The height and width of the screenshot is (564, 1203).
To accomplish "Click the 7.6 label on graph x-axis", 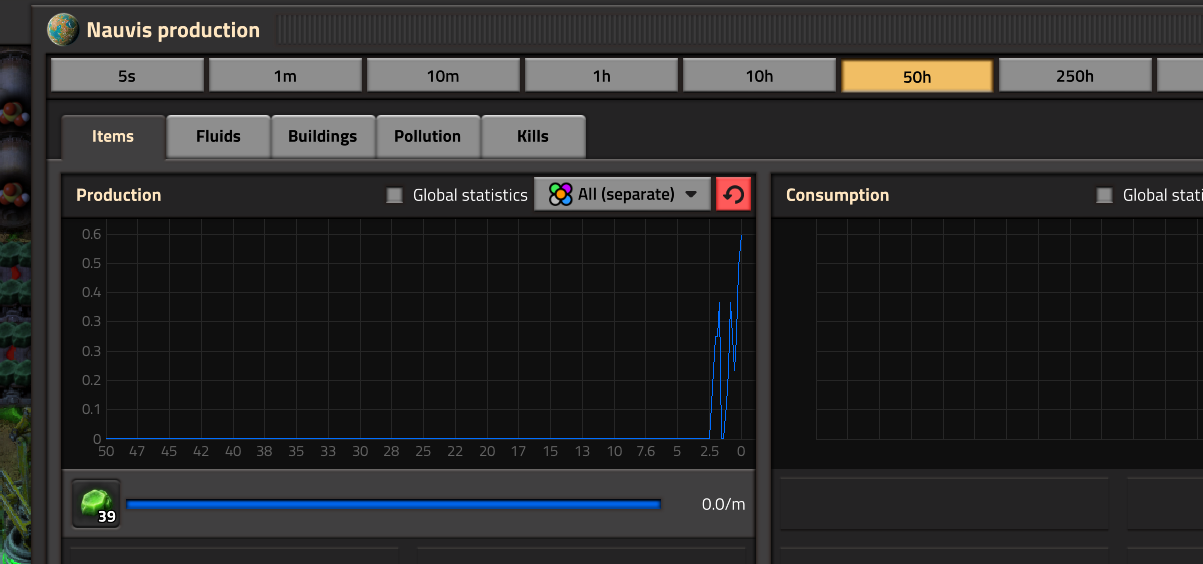I will click(645, 452).
